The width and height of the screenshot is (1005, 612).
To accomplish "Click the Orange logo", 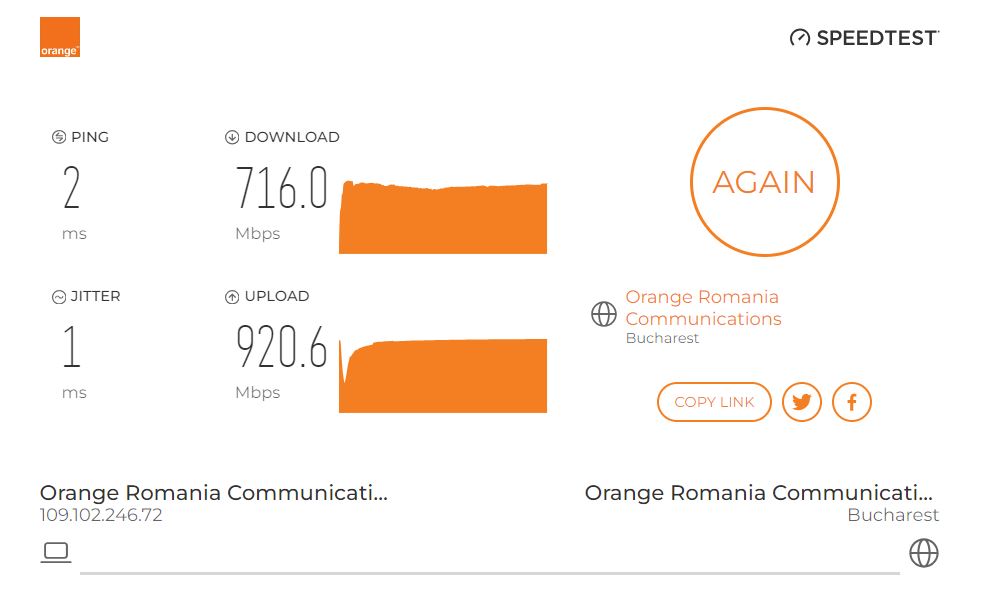I will (x=60, y=37).
